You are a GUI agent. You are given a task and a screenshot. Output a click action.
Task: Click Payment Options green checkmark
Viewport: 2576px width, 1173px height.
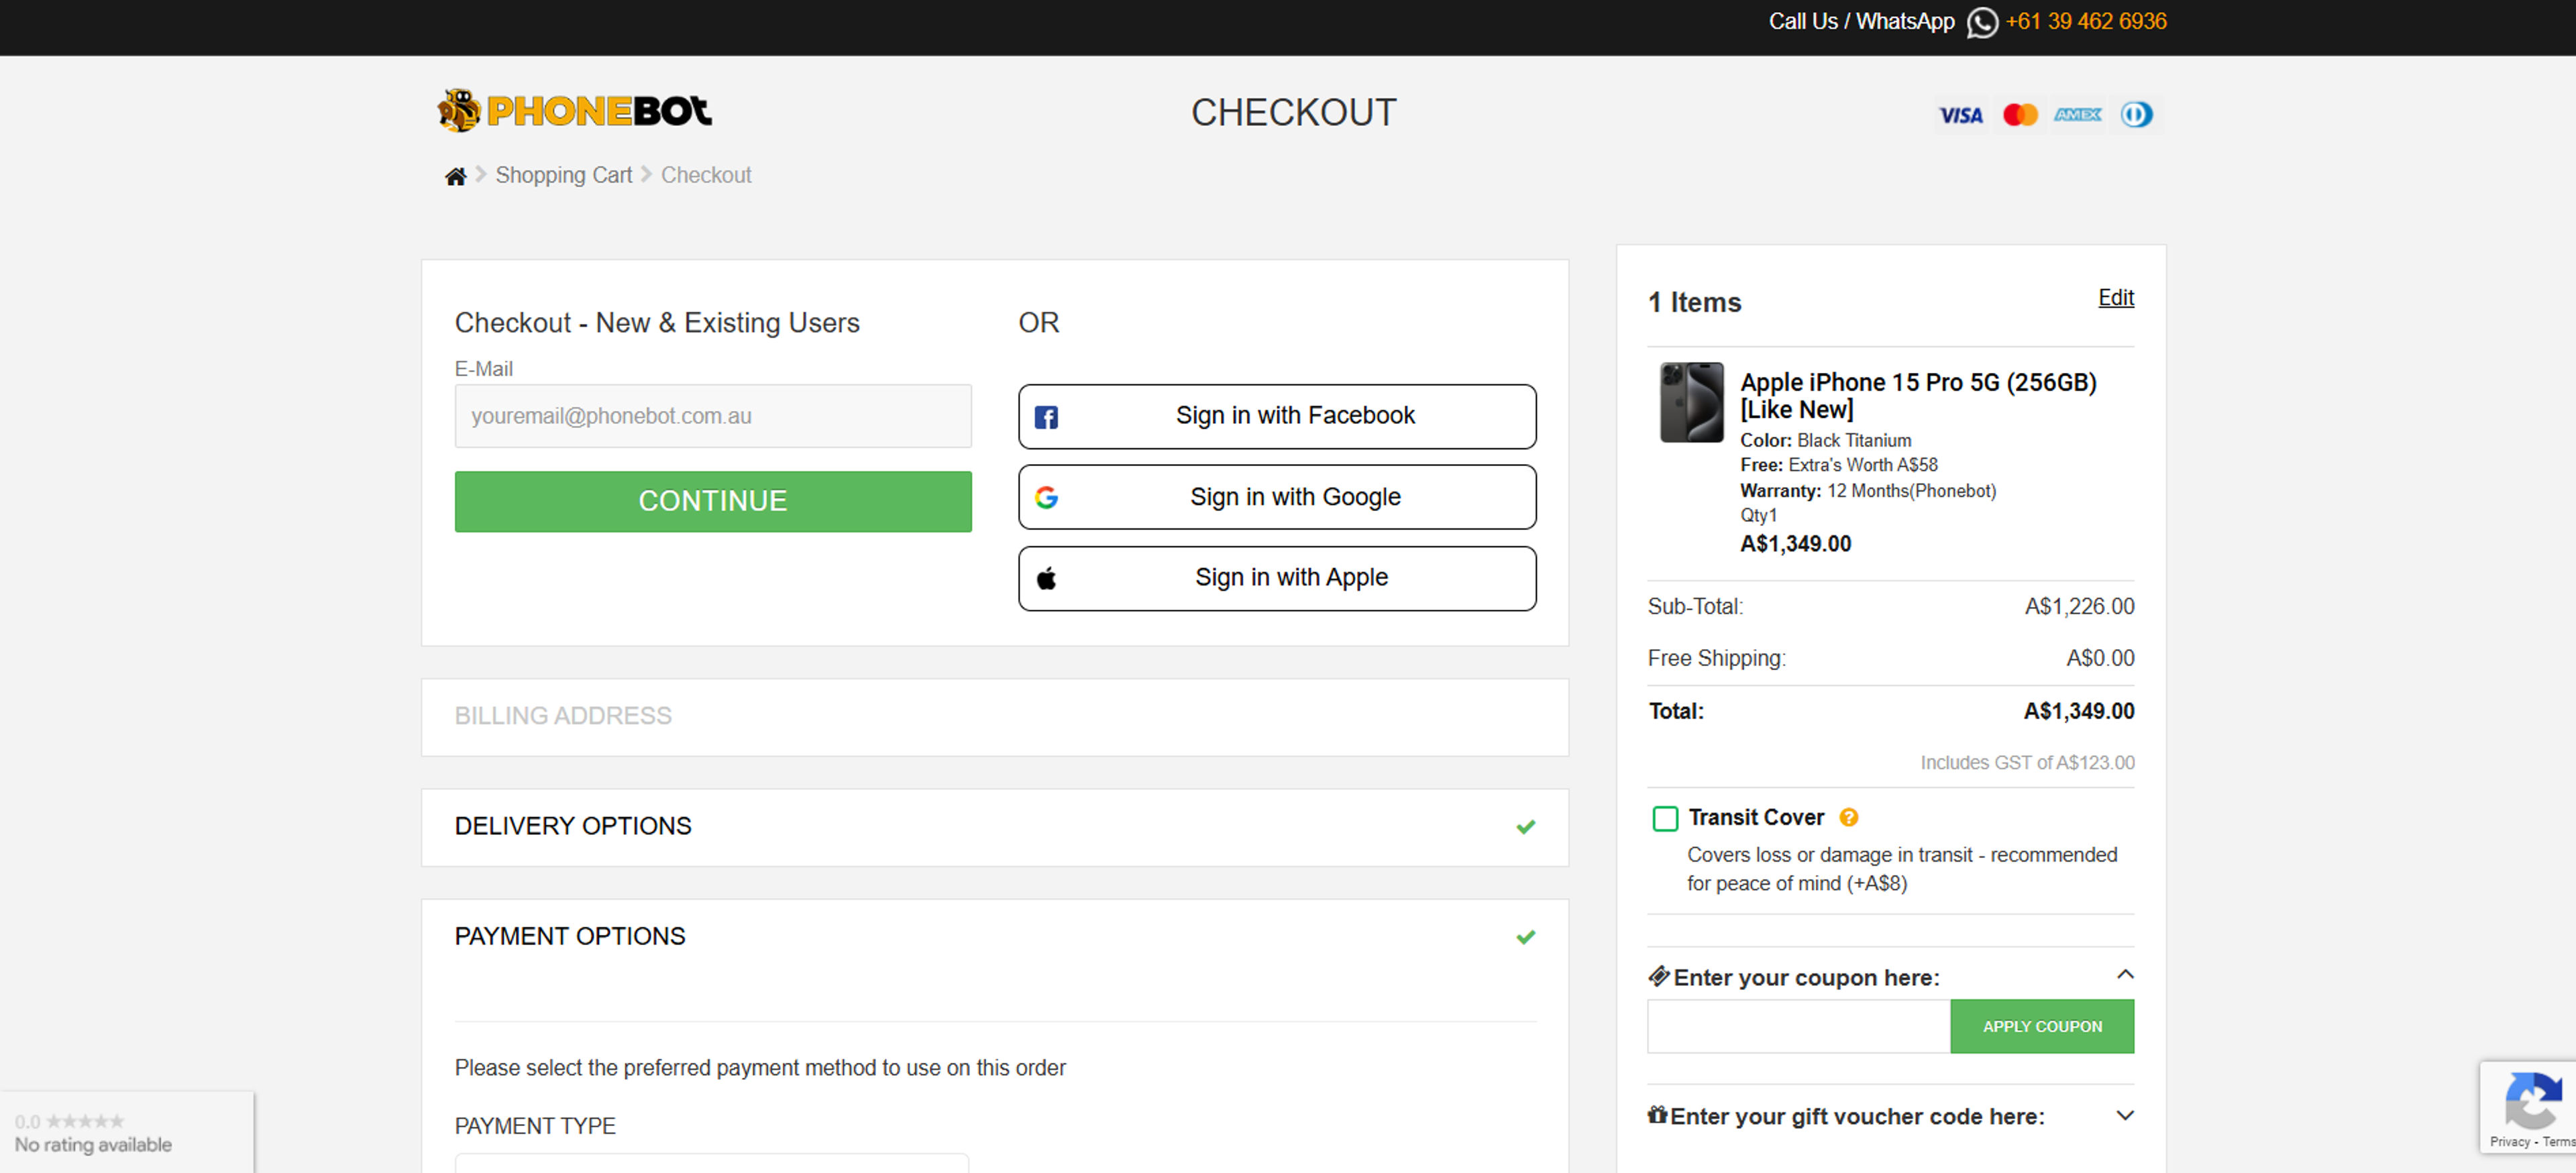pyautogui.click(x=1525, y=937)
